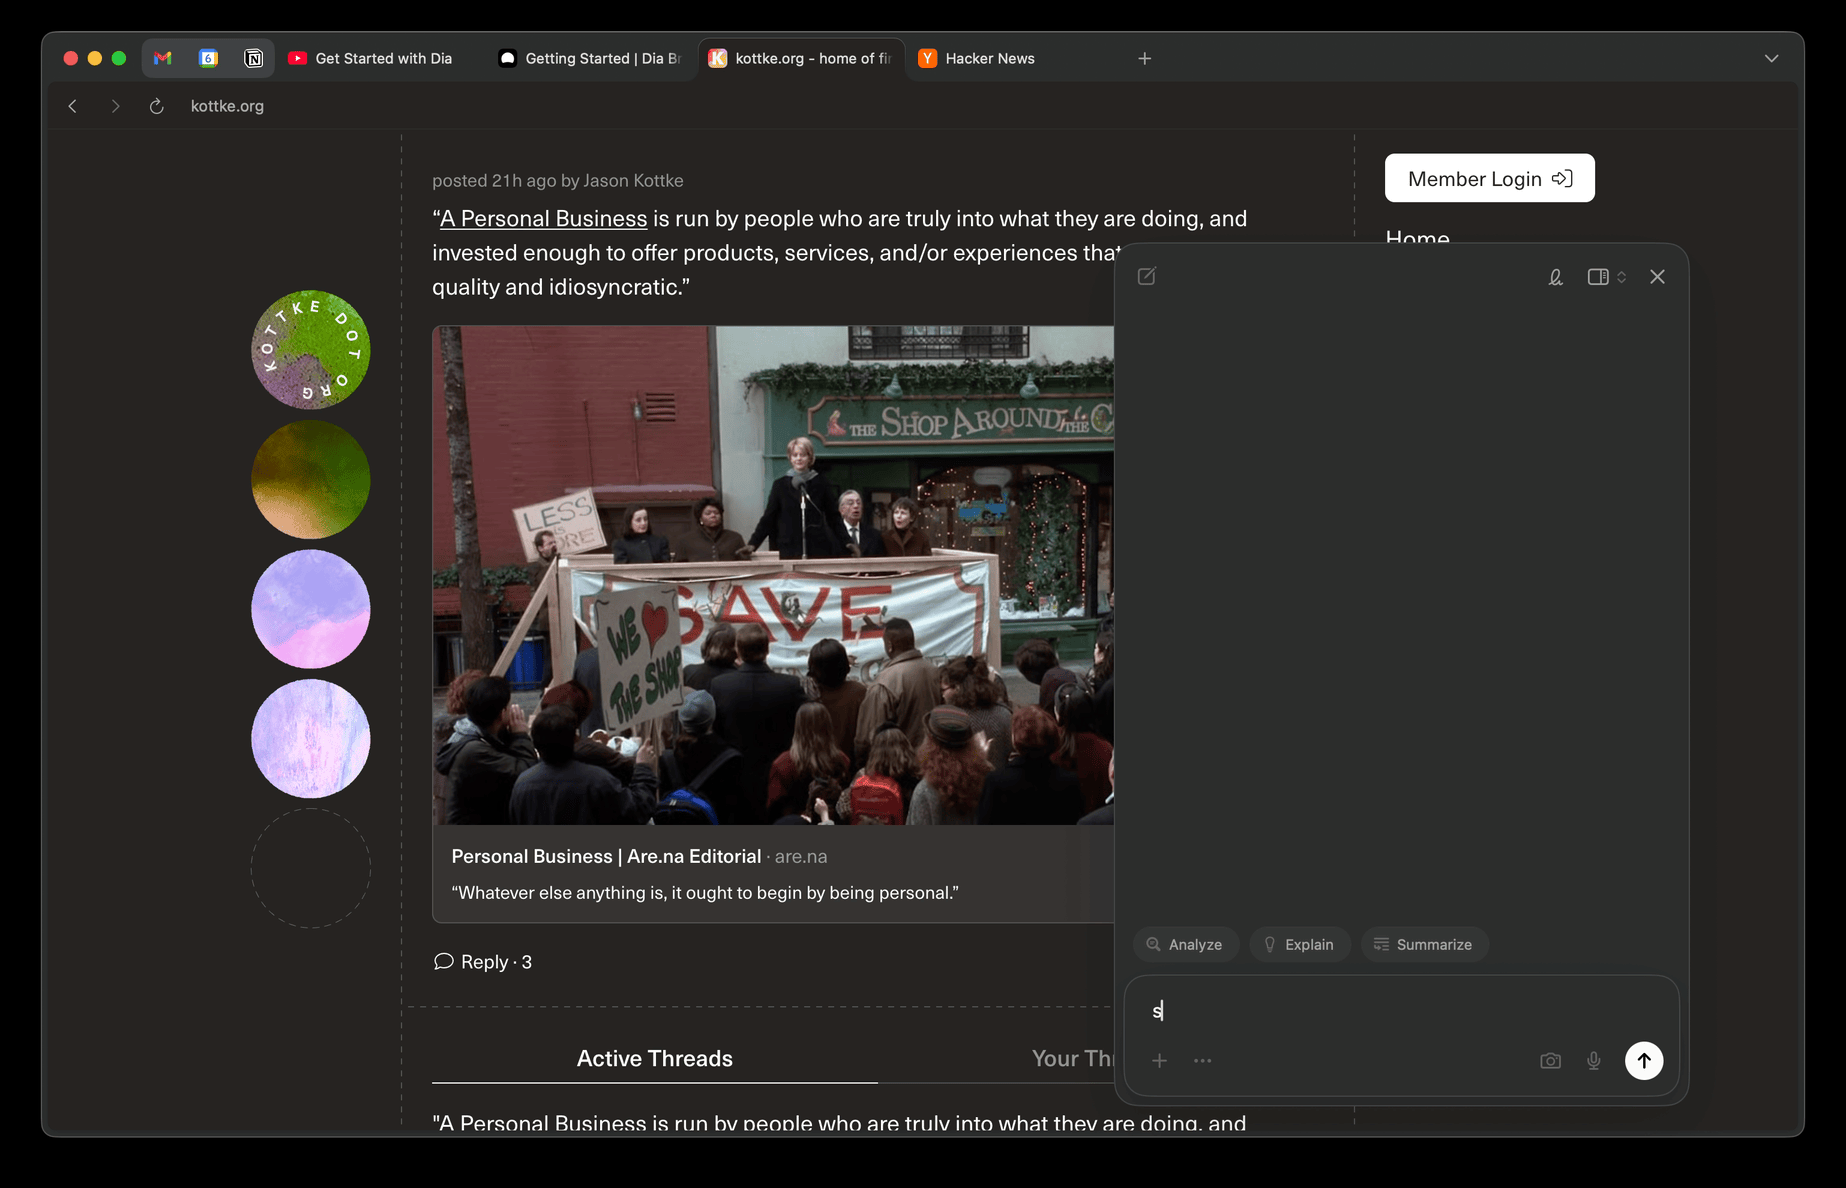1846x1188 pixels.
Task: Start voice input with the microphone icon
Action: click(1593, 1061)
